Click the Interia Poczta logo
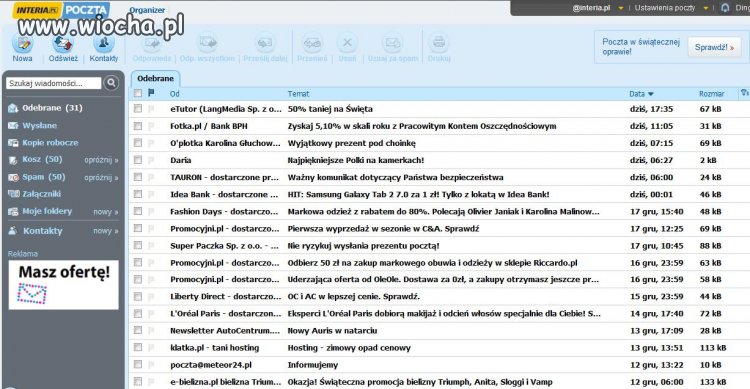Image resolution: width=750 pixels, height=389 pixels. click(x=62, y=10)
